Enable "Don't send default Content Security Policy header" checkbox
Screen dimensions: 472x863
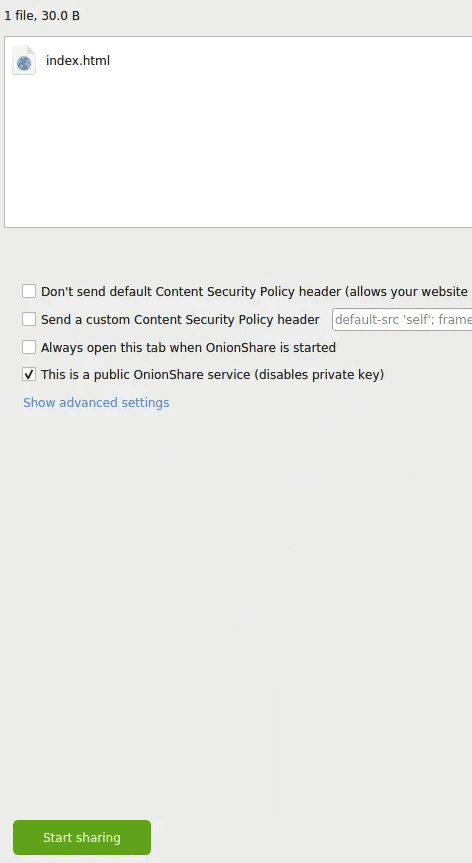pyautogui.click(x=29, y=291)
